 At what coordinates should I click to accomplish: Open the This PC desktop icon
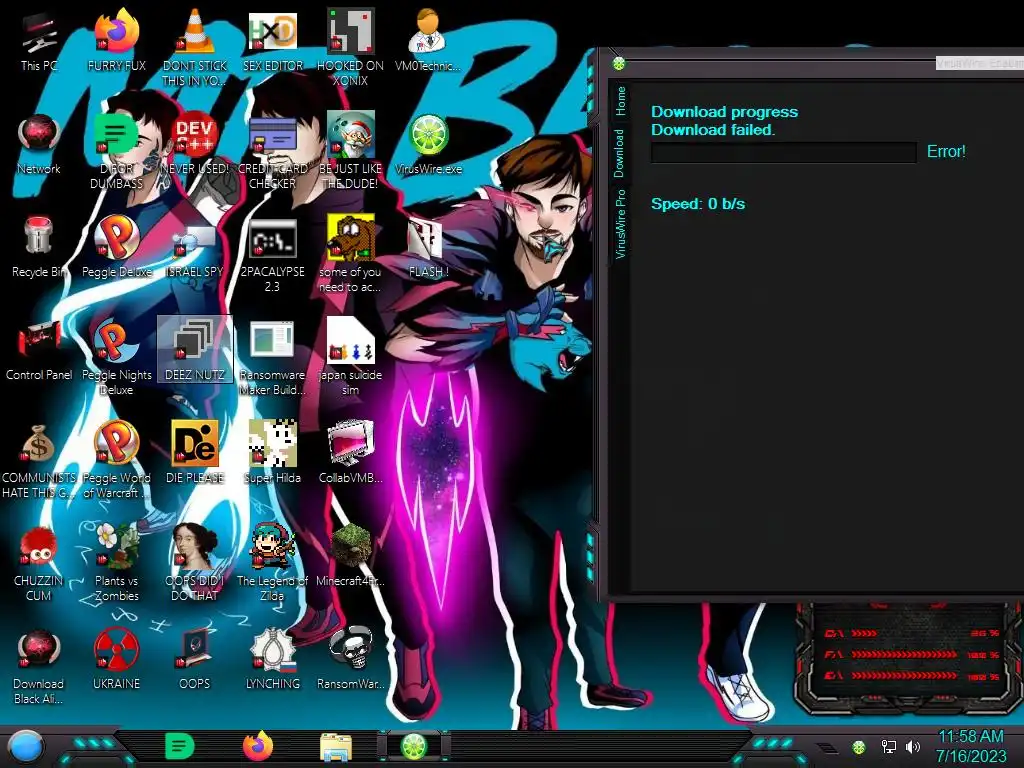(39, 39)
